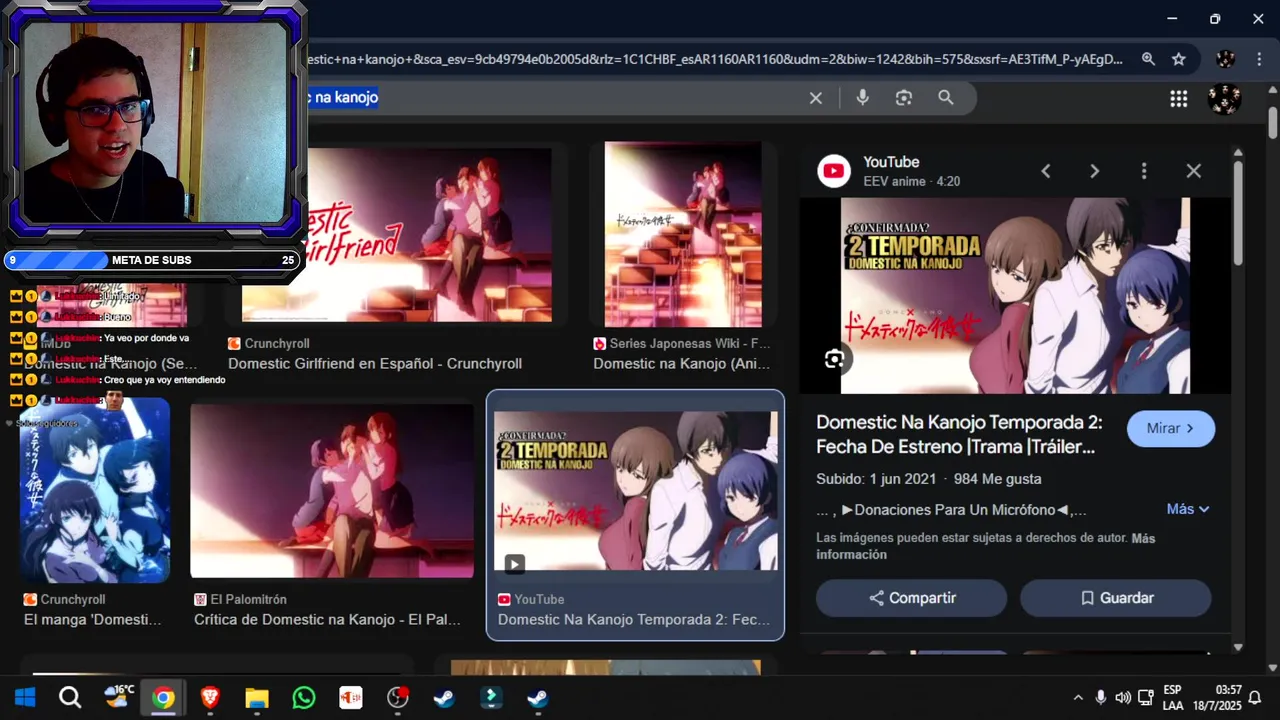Screen dimensions: 1280x720
Task: Select Series Japonesas Wiki classroom thumbnail
Action: (683, 234)
